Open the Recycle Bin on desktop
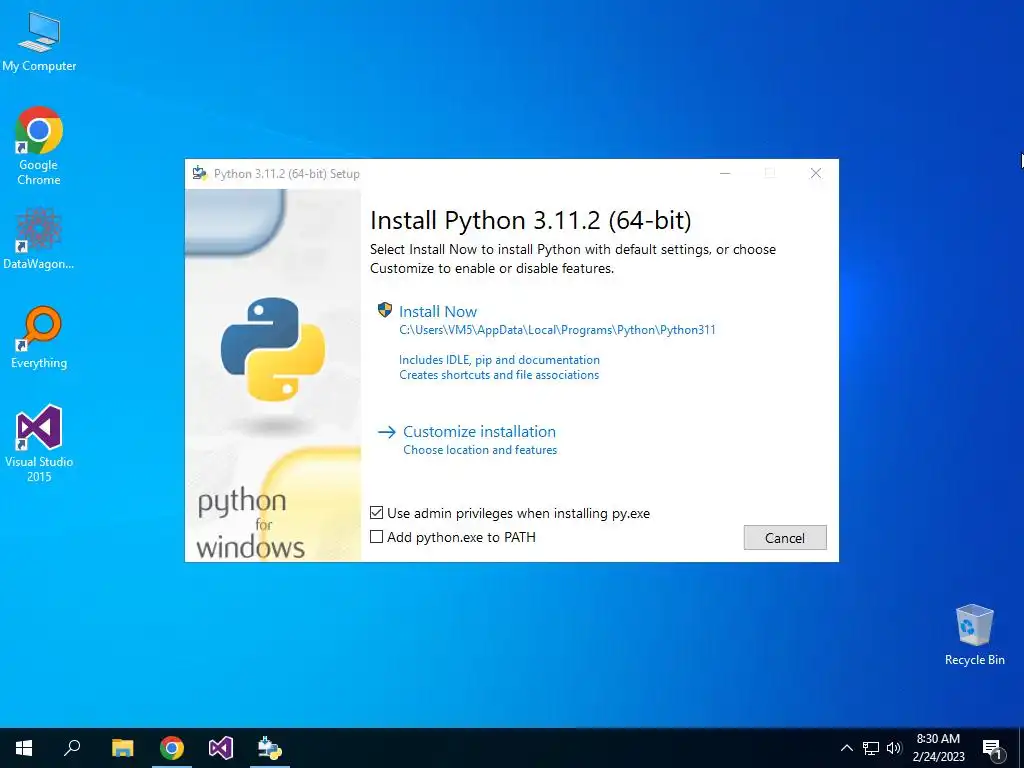Image resolution: width=1024 pixels, height=768 pixels. (x=974, y=635)
